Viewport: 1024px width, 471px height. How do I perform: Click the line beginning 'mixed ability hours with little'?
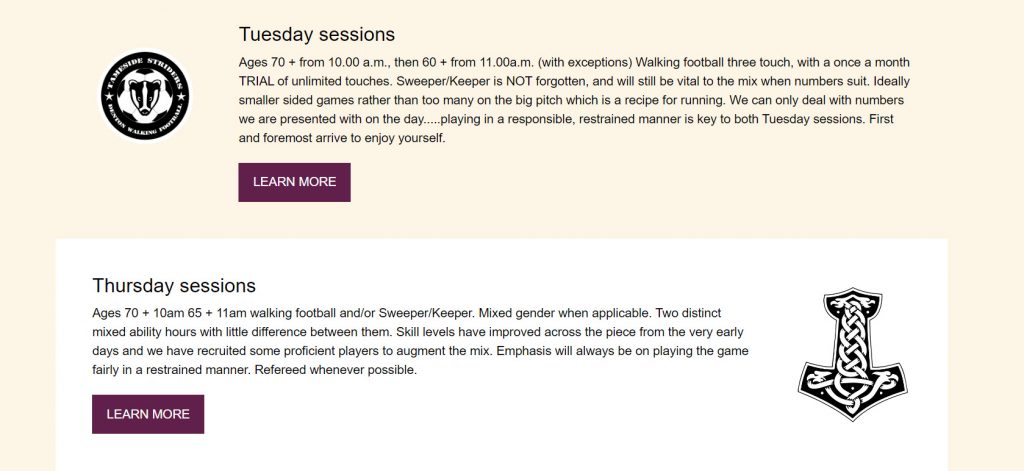tap(418, 332)
